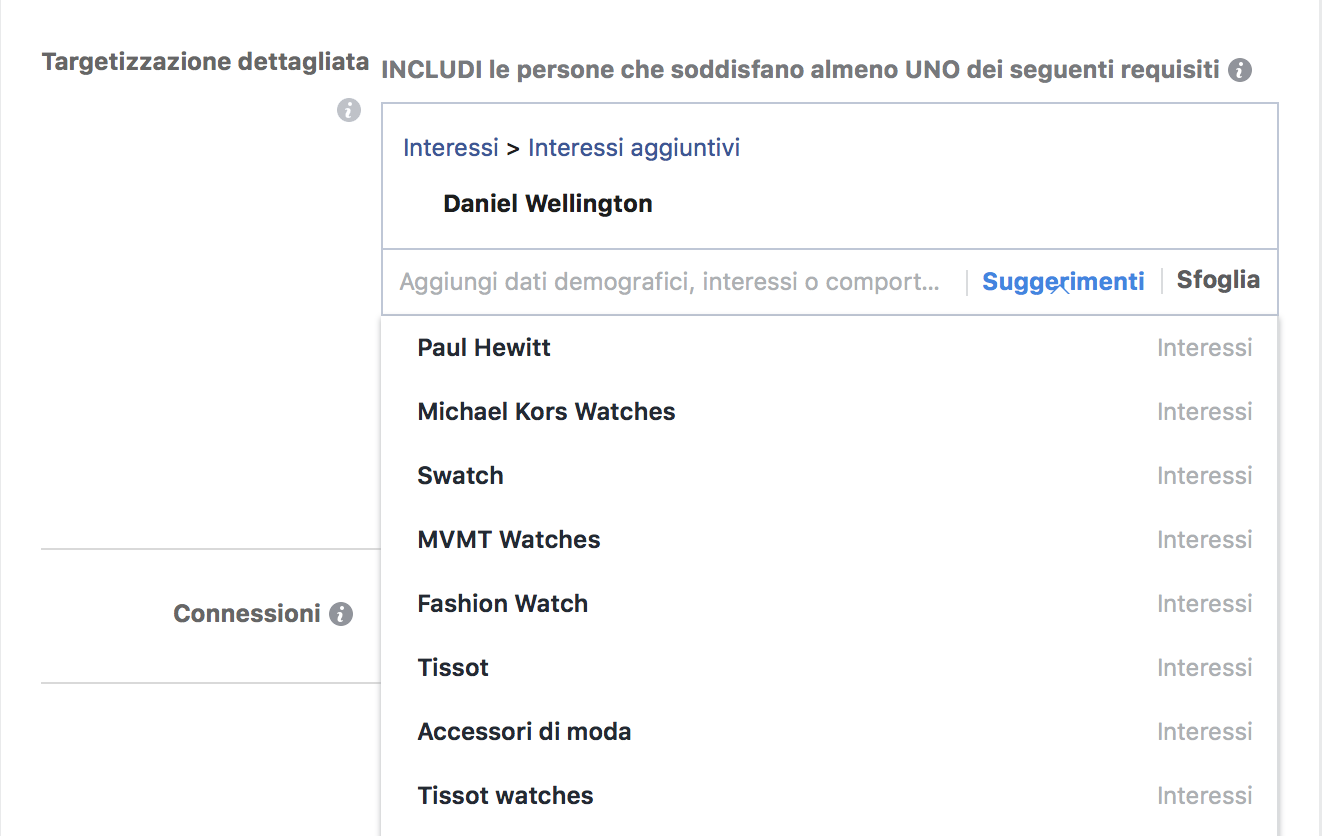The width and height of the screenshot is (1322, 836).
Task: Click the Suggerimenti link
Action: coord(1063,281)
